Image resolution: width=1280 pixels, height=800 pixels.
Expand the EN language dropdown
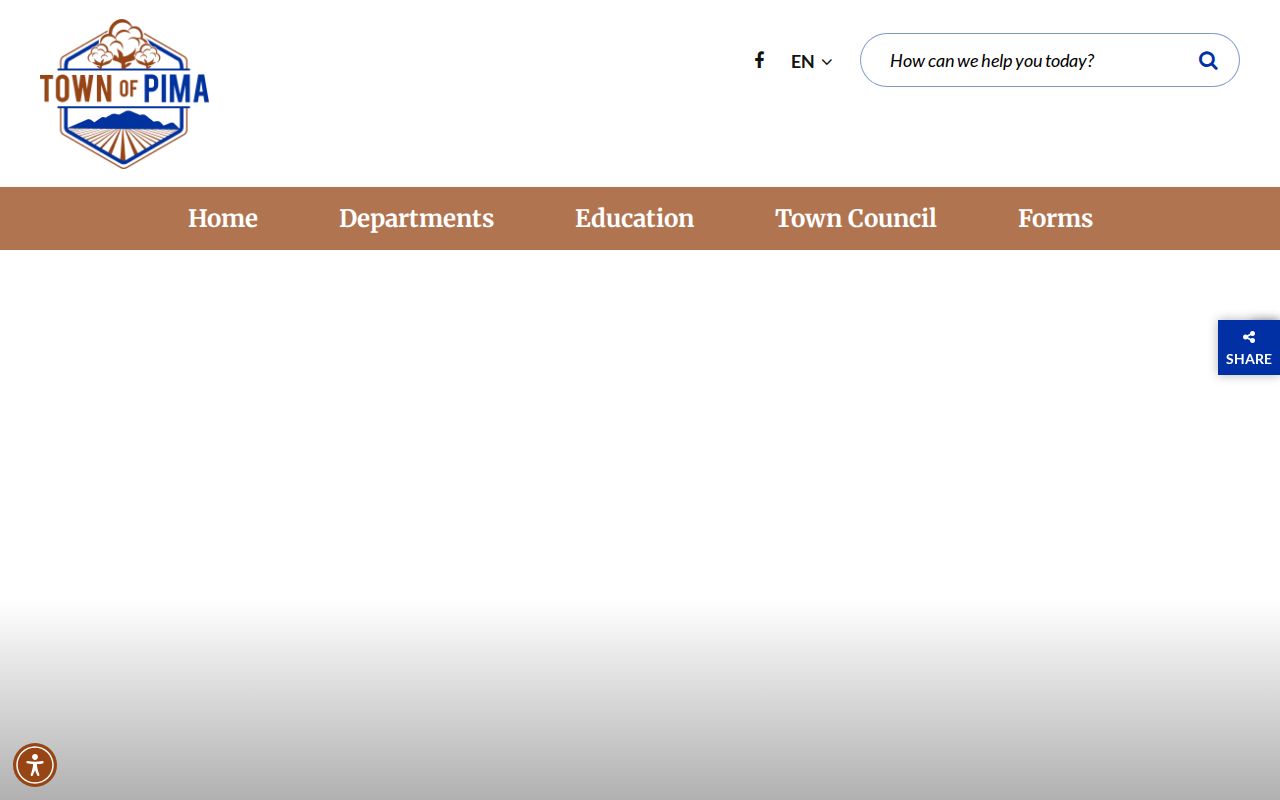(811, 61)
